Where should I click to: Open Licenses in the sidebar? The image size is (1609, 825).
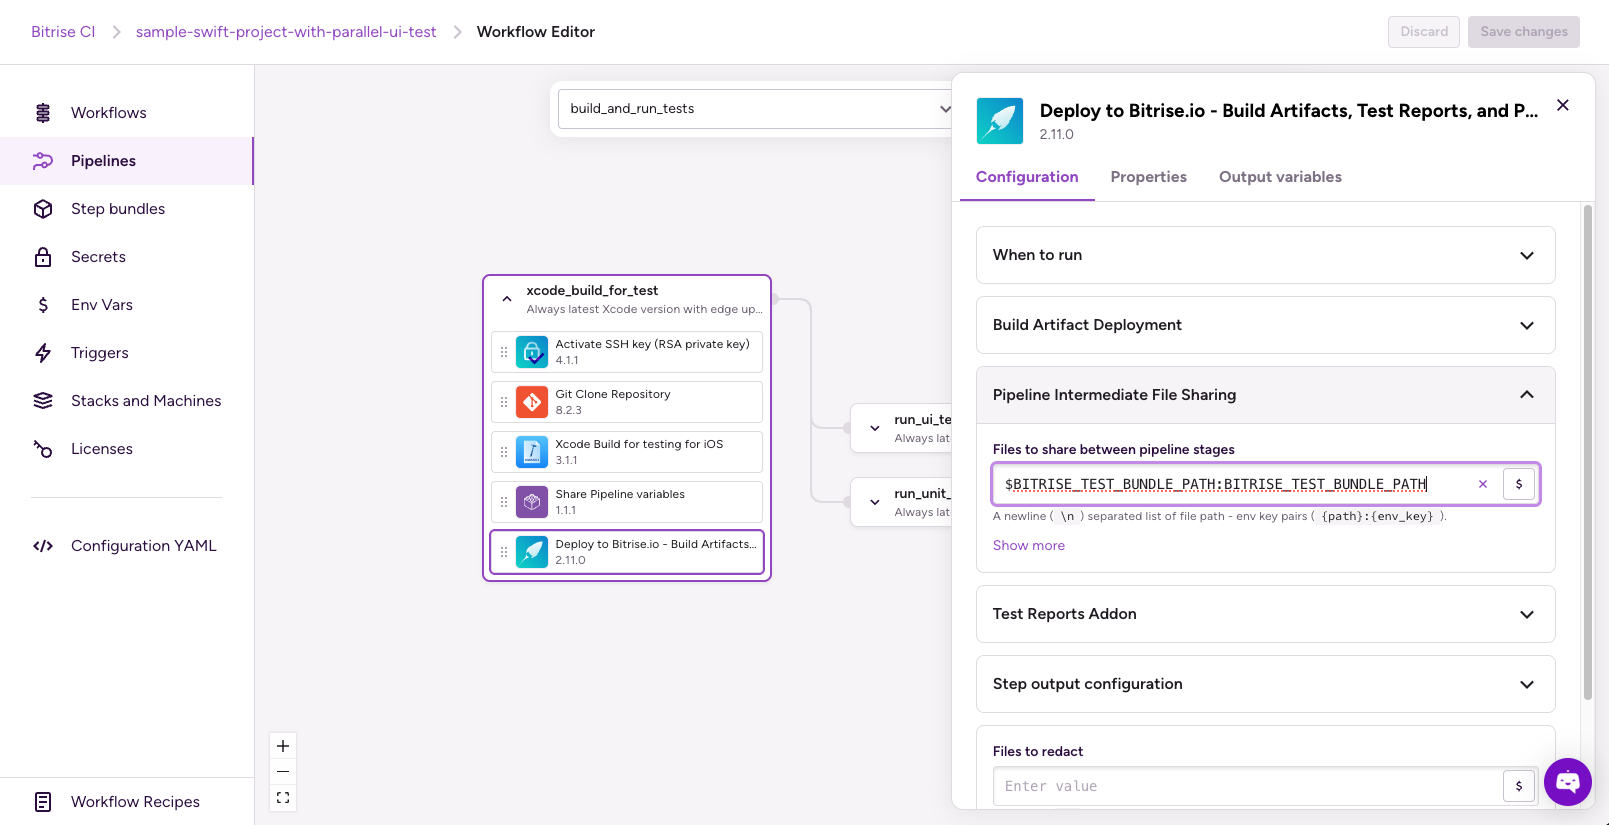pos(127,449)
